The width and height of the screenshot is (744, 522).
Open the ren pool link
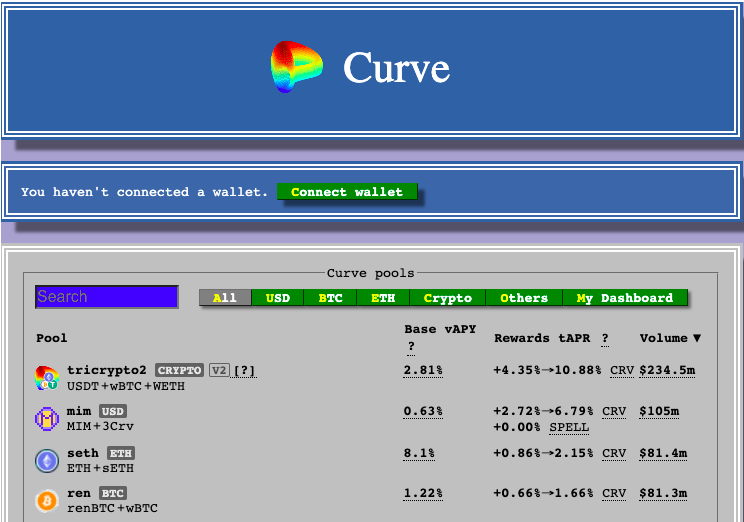79,494
